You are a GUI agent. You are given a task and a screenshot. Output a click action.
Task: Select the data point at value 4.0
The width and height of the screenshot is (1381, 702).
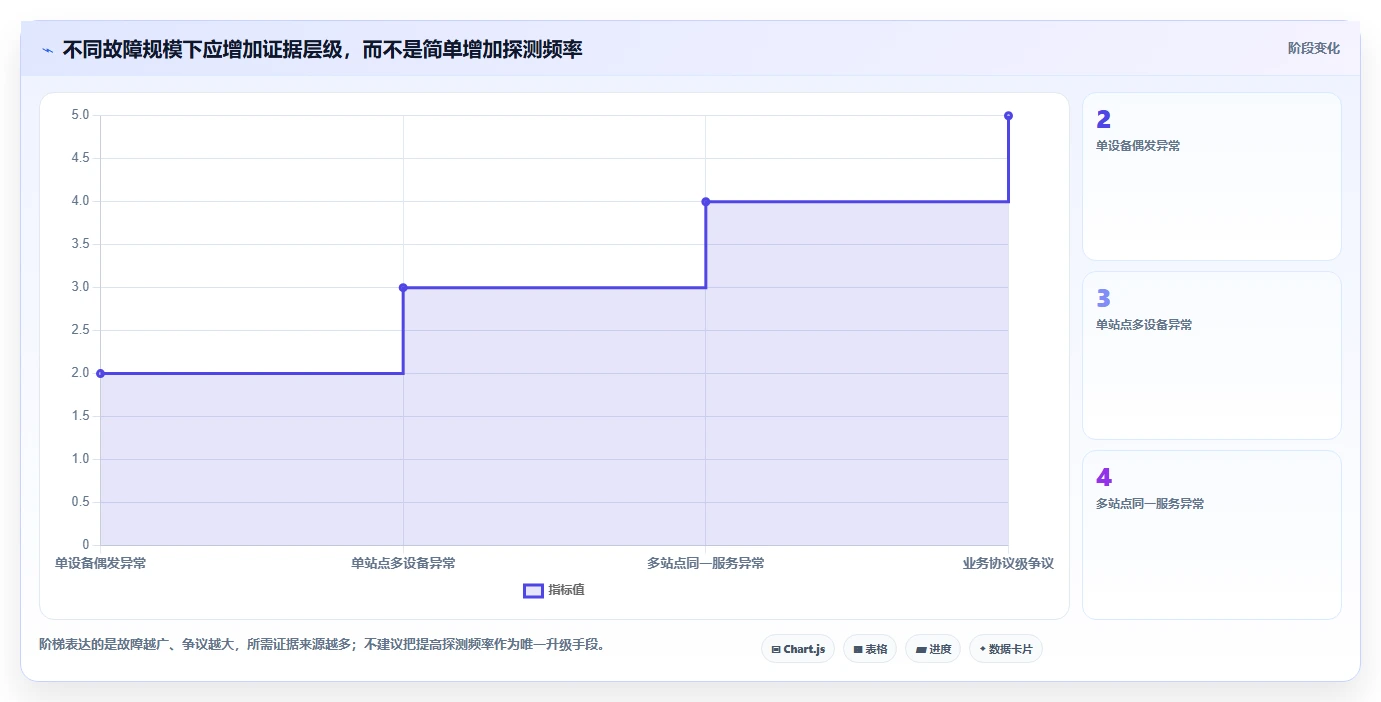click(706, 201)
